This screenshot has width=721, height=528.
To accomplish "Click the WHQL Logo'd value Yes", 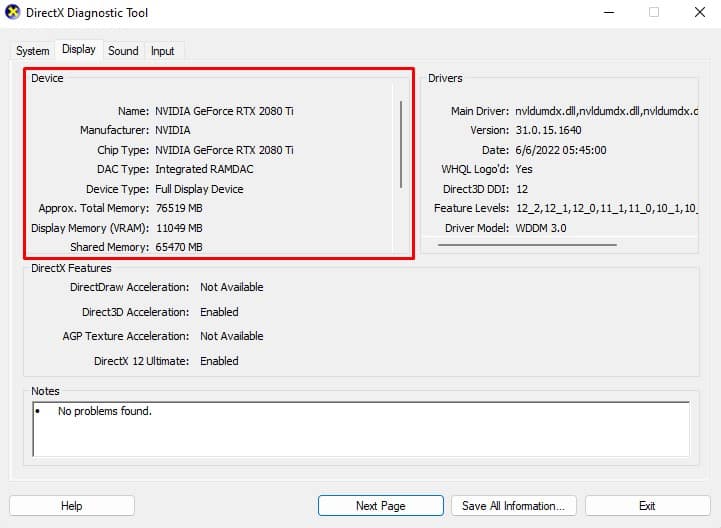I will tap(524, 169).
